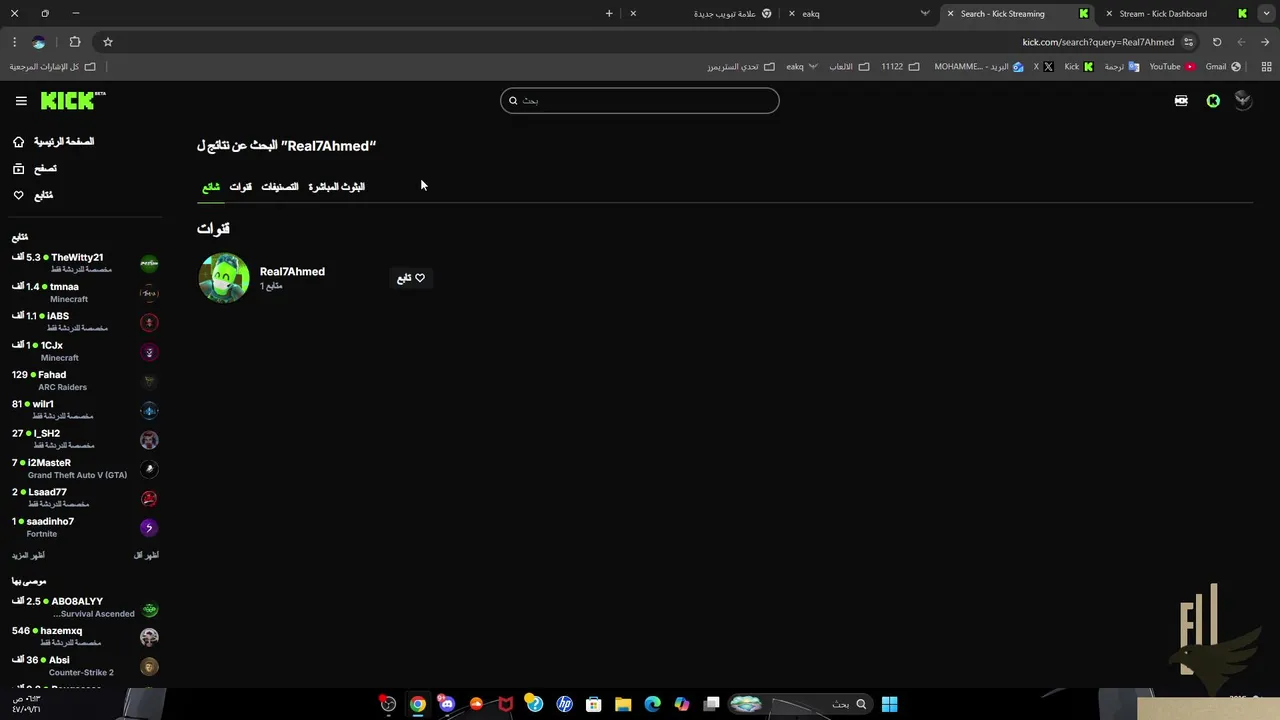Open OBS Studio from taskbar
The width and height of the screenshot is (1280, 720).
[x=388, y=704]
